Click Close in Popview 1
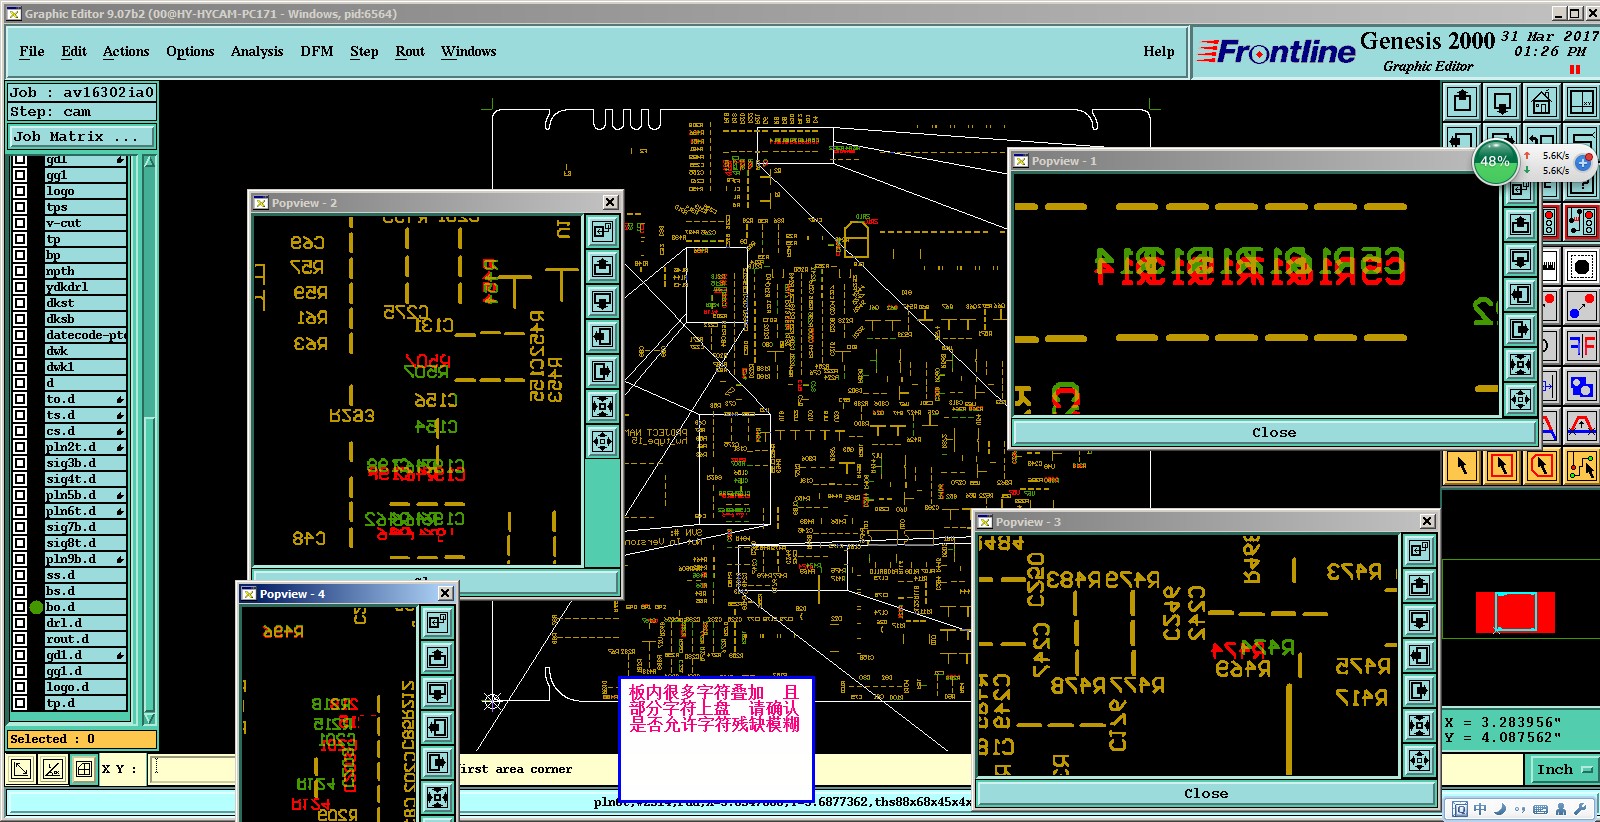 pyautogui.click(x=1274, y=432)
